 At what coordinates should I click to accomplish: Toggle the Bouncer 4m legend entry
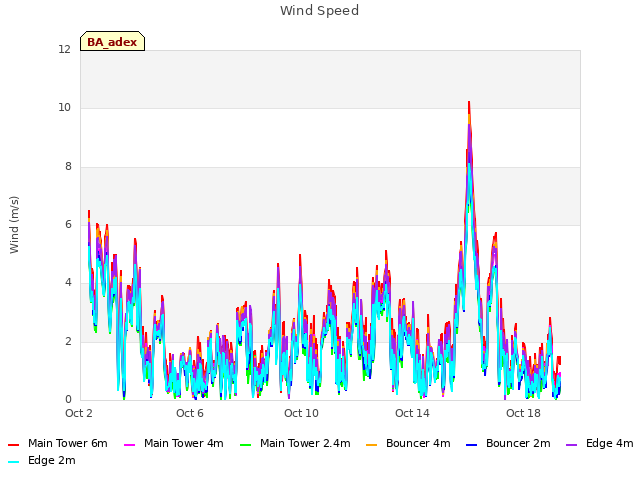click(408, 443)
